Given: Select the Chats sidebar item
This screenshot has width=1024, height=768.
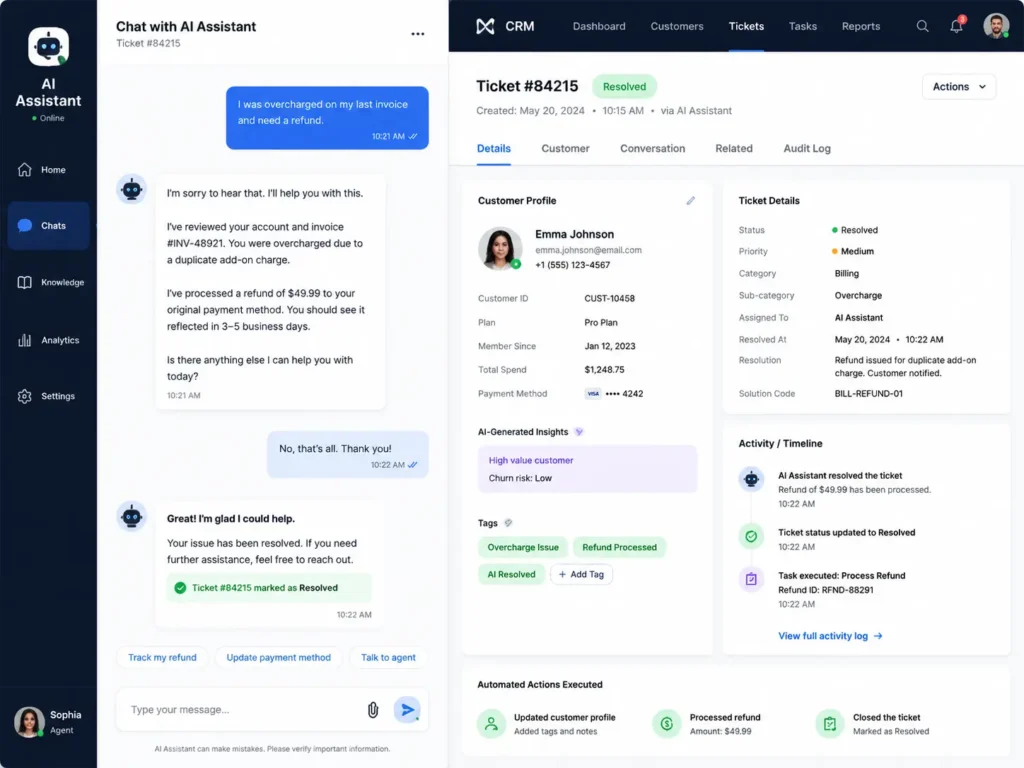Looking at the screenshot, I should pyautogui.click(x=48, y=226).
